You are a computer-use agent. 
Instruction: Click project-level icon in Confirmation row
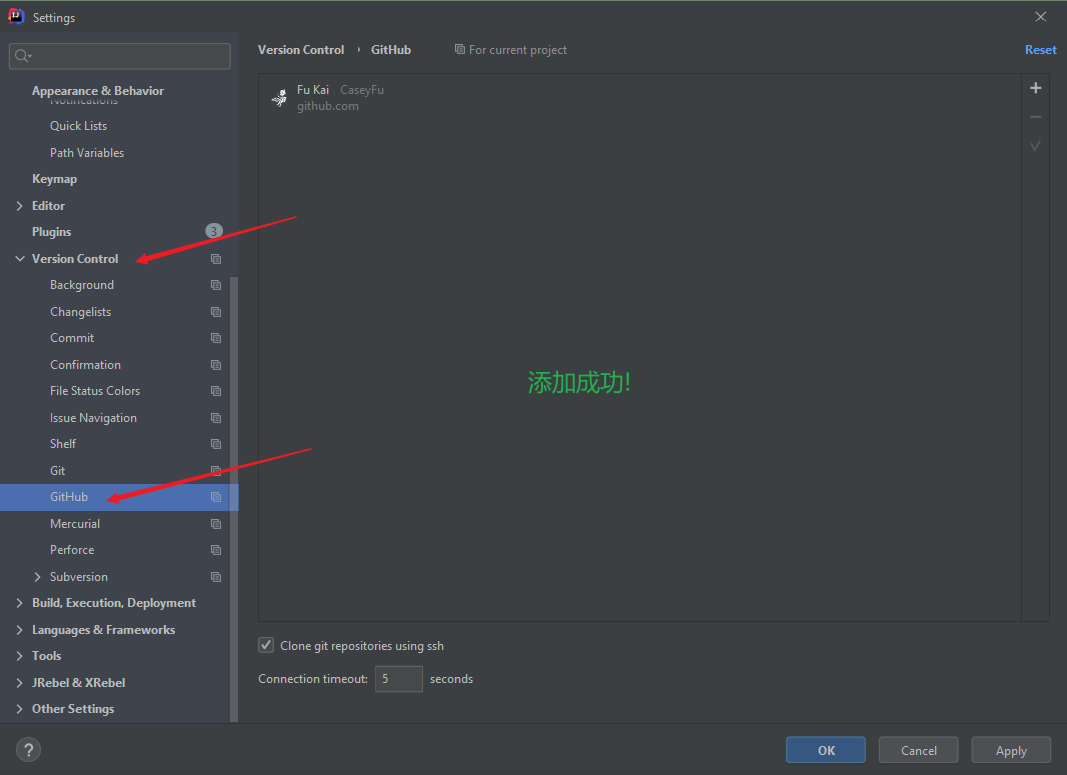coord(216,365)
